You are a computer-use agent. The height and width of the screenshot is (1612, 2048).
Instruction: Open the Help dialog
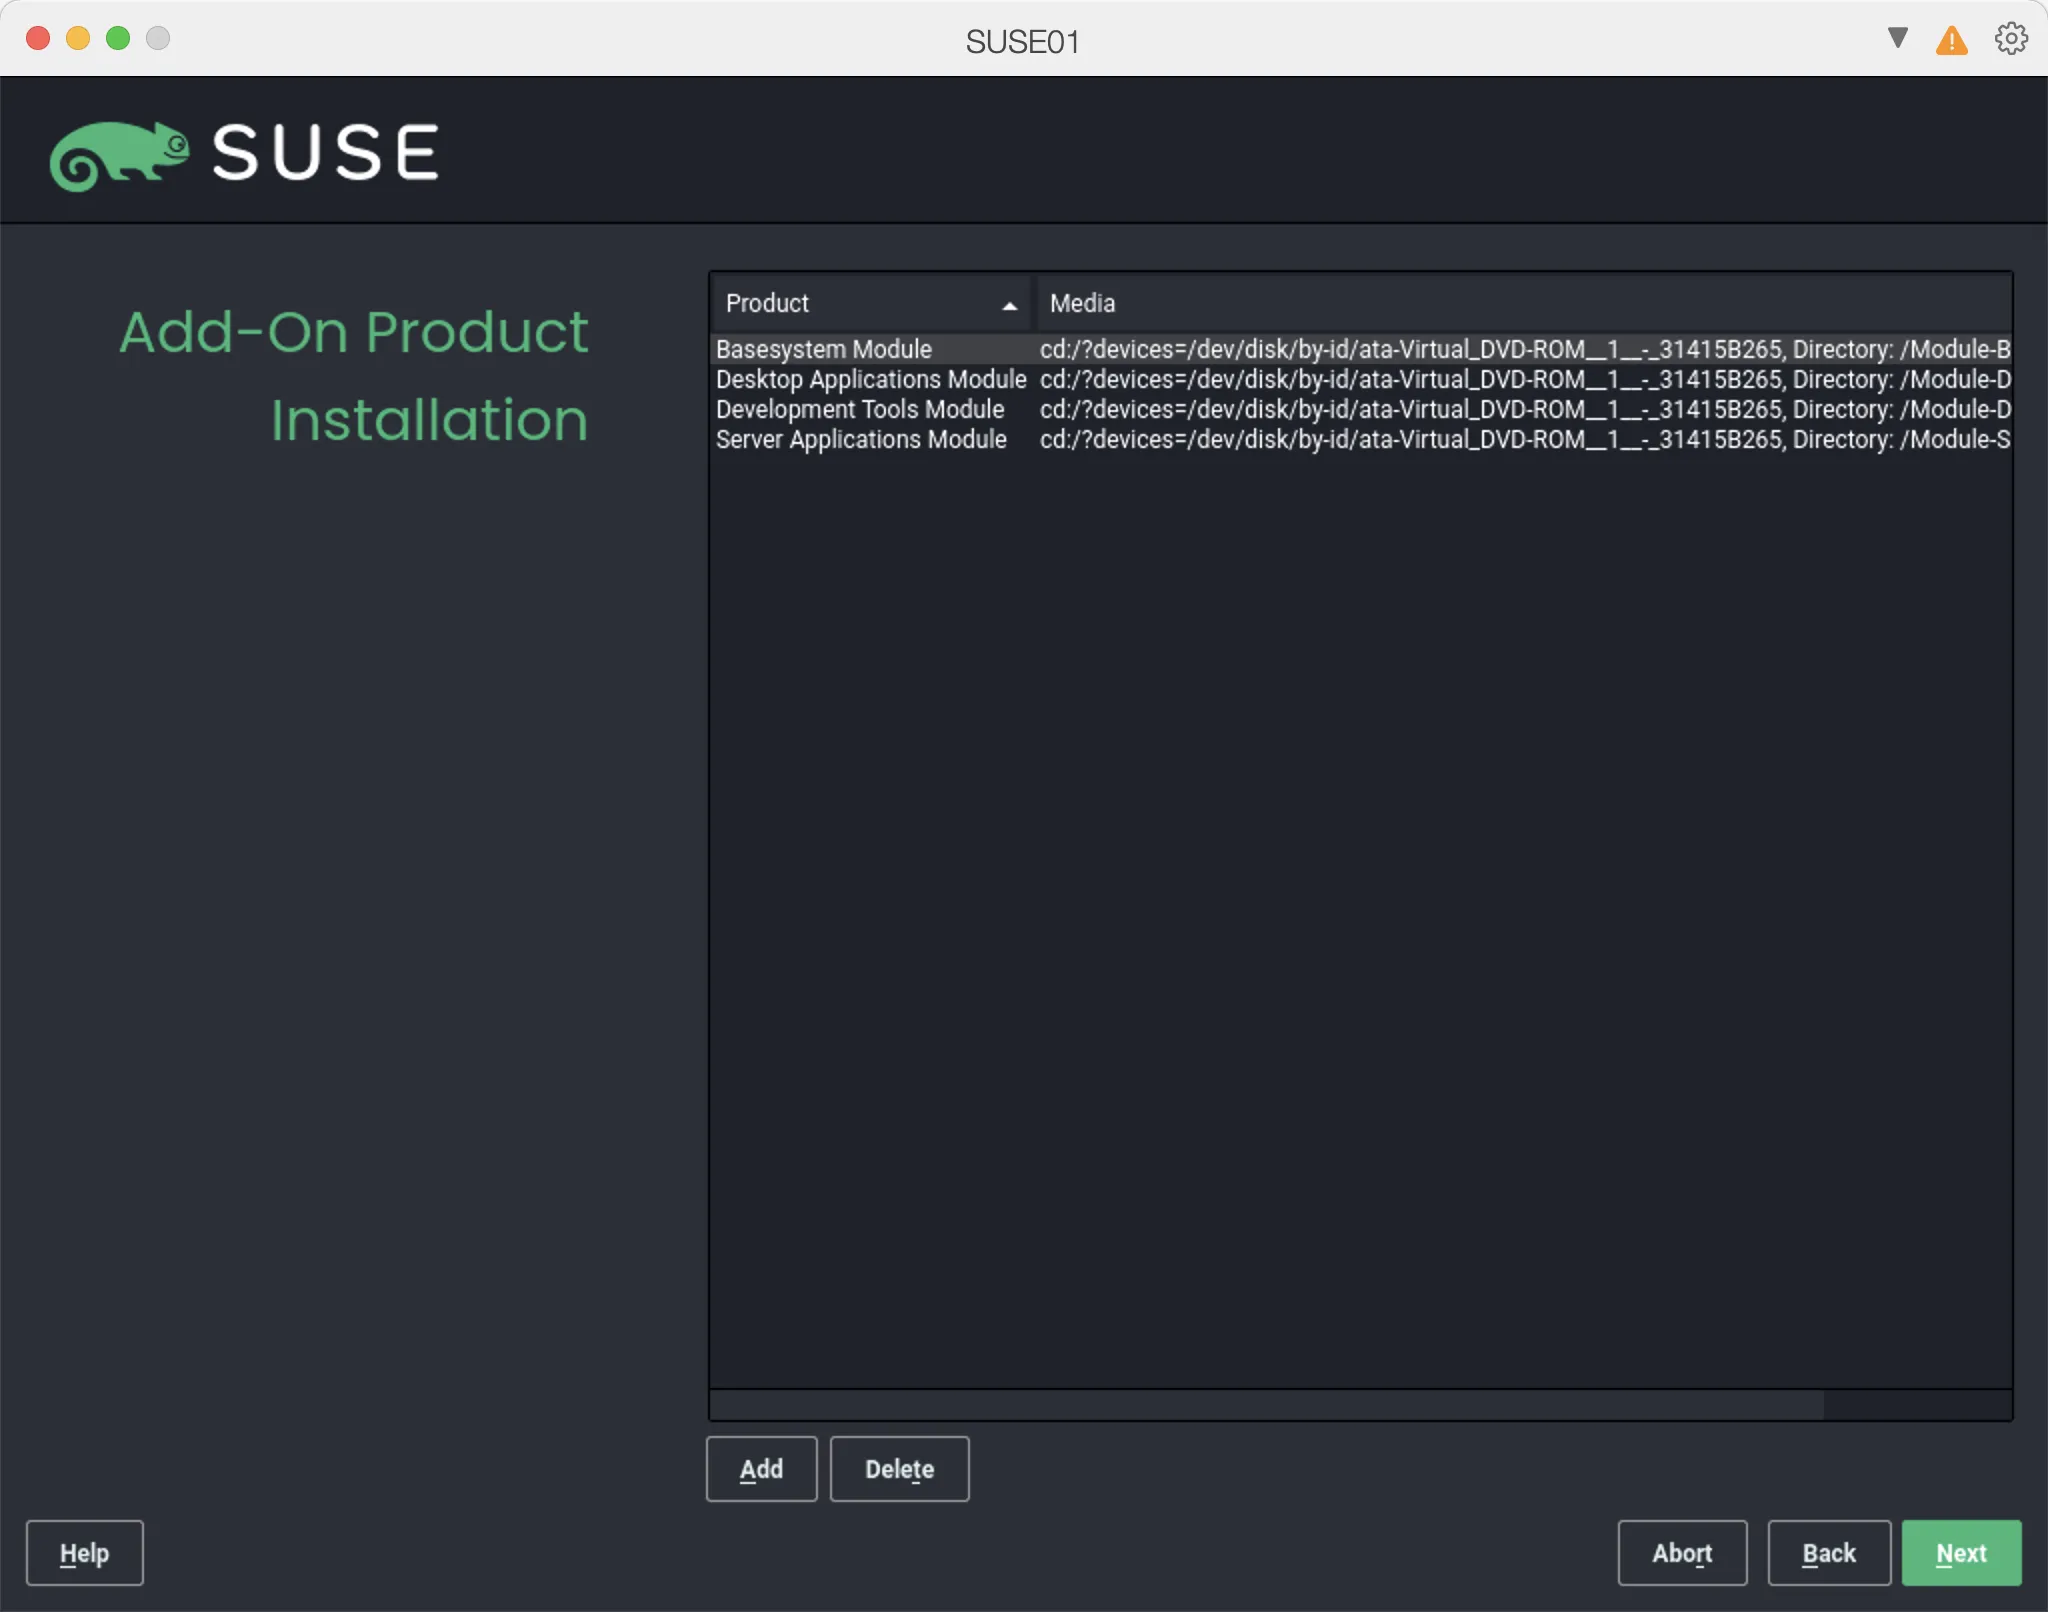(85, 1552)
